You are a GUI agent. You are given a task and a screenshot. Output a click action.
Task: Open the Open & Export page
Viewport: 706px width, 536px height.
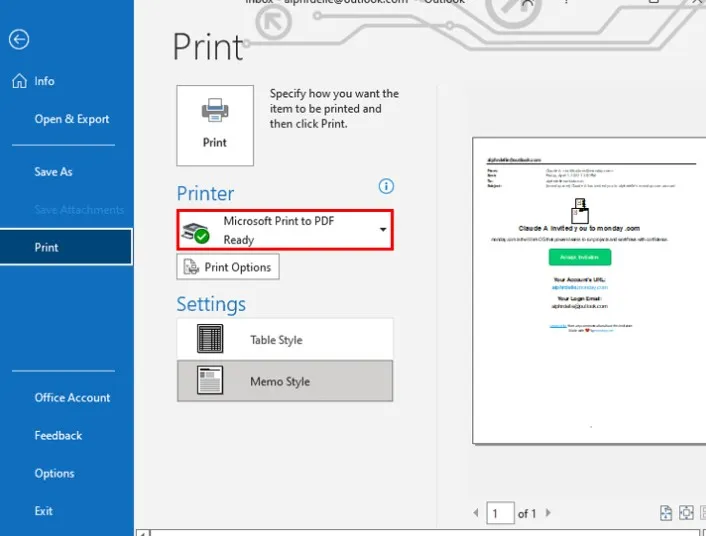click(71, 119)
